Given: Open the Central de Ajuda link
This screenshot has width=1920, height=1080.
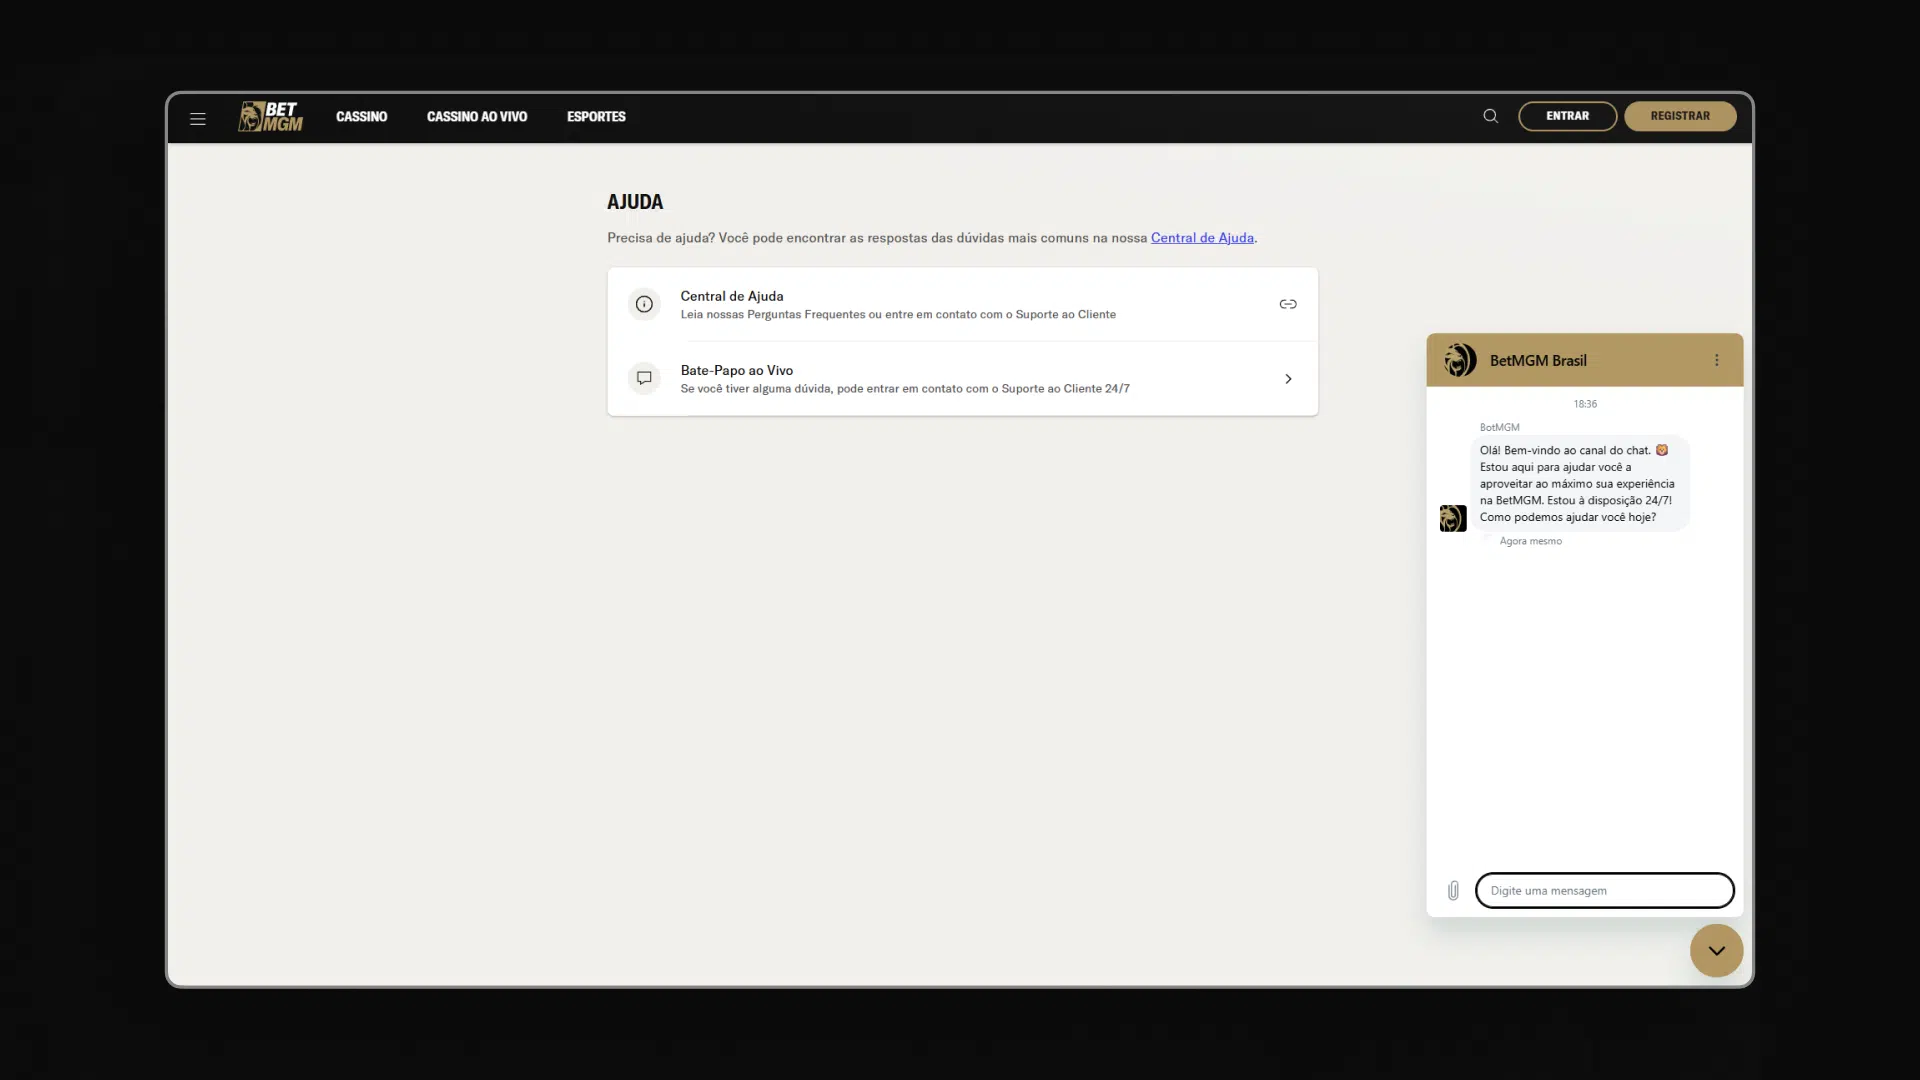Looking at the screenshot, I should click(1202, 238).
